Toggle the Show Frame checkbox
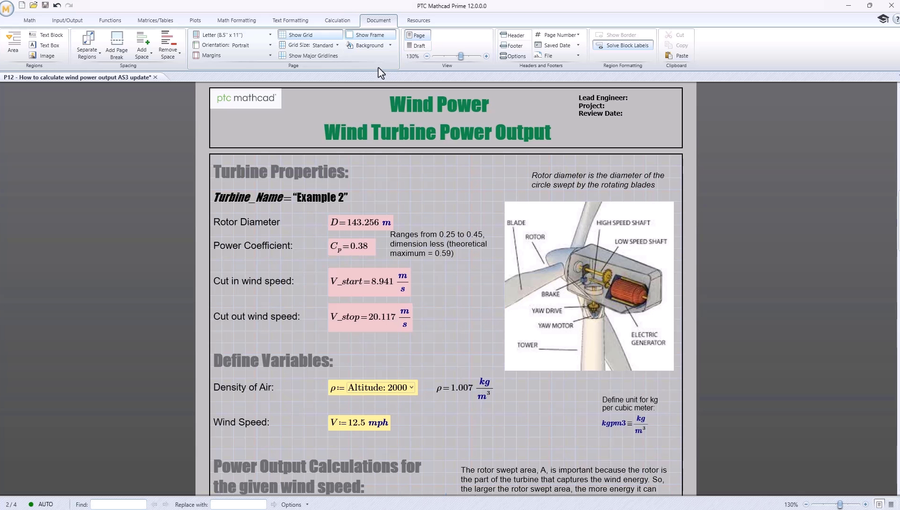The height and width of the screenshot is (510, 900). click(x=370, y=35)
